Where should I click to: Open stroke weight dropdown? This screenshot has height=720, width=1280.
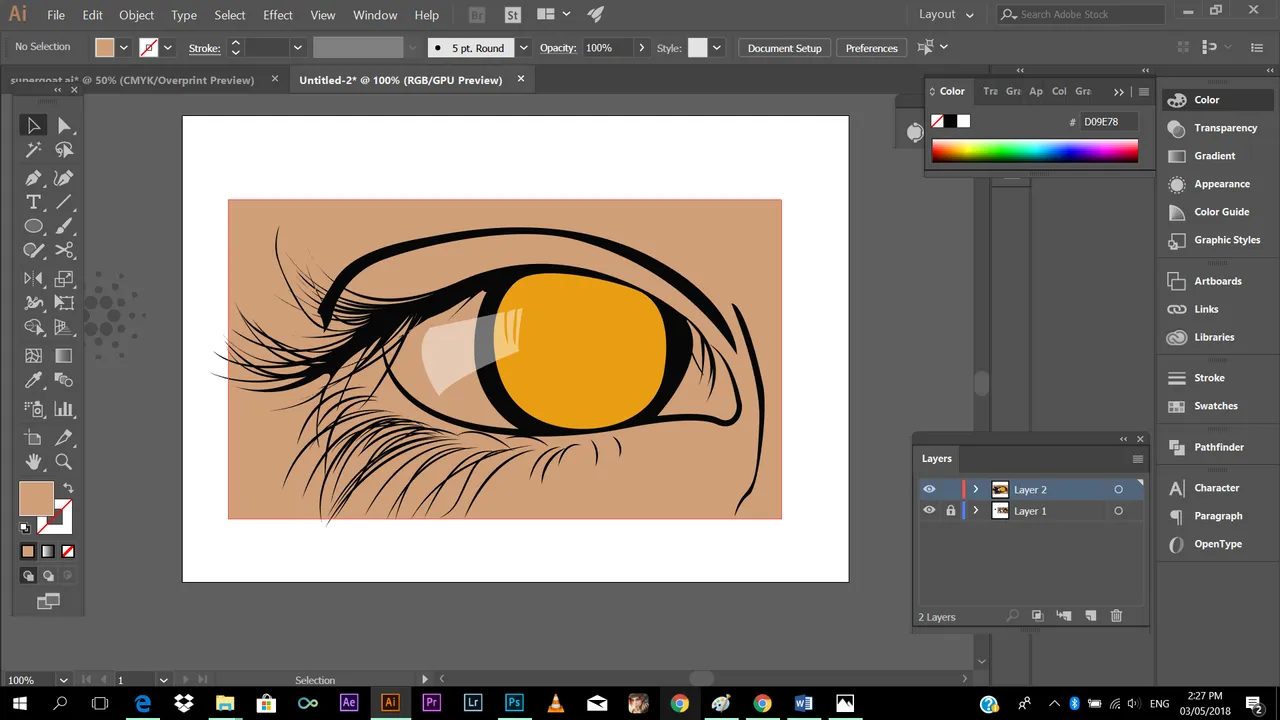coord(297,48)
